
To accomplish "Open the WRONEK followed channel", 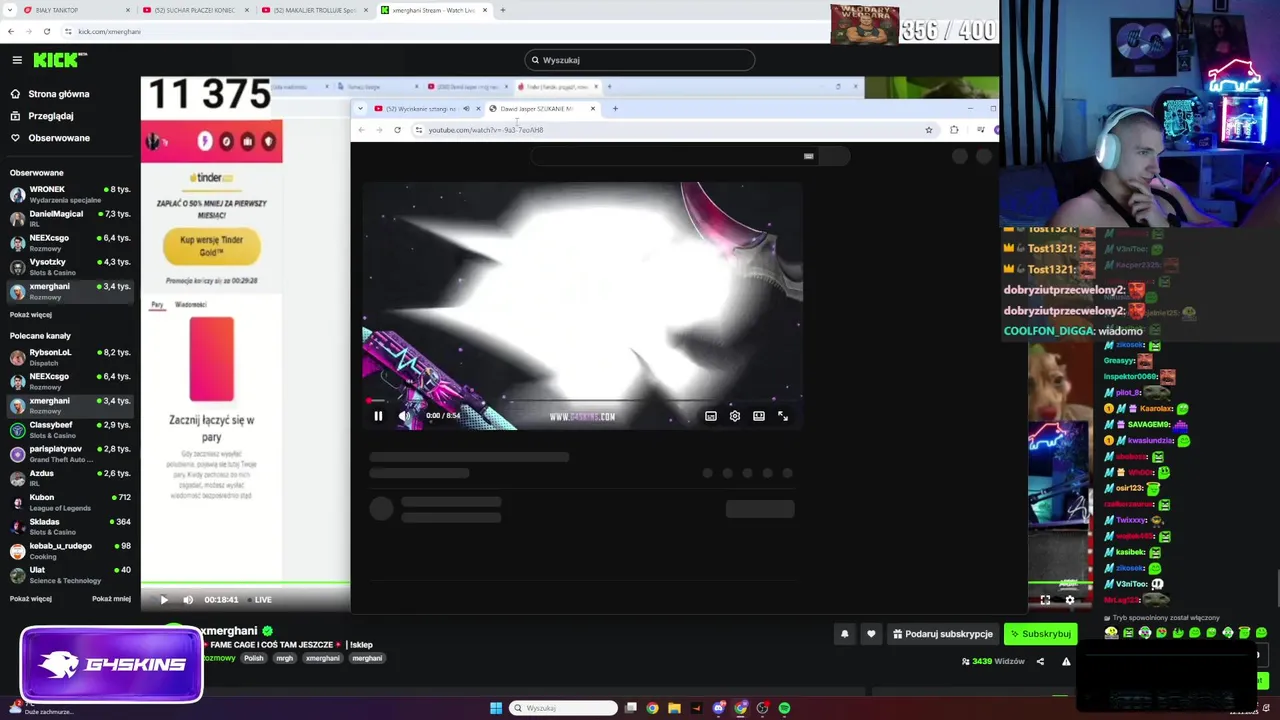I will tap(69, 193).
